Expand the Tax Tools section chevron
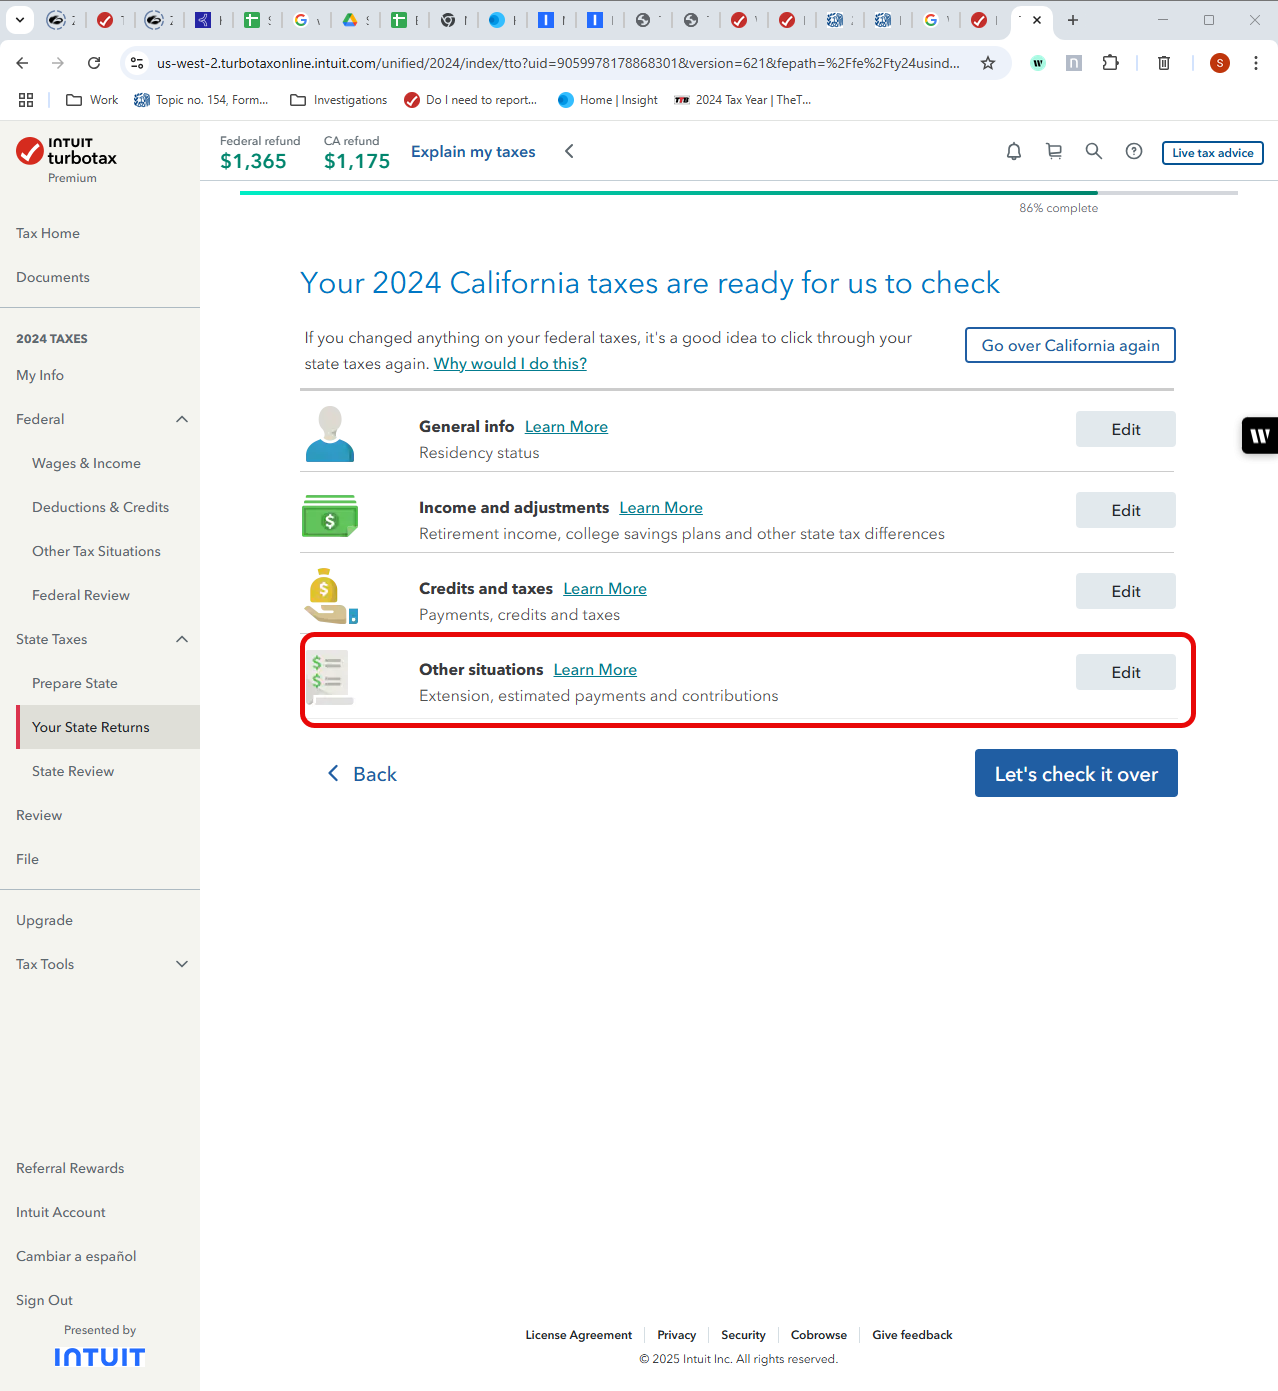1278x1391 pixels. click(182, 964)
